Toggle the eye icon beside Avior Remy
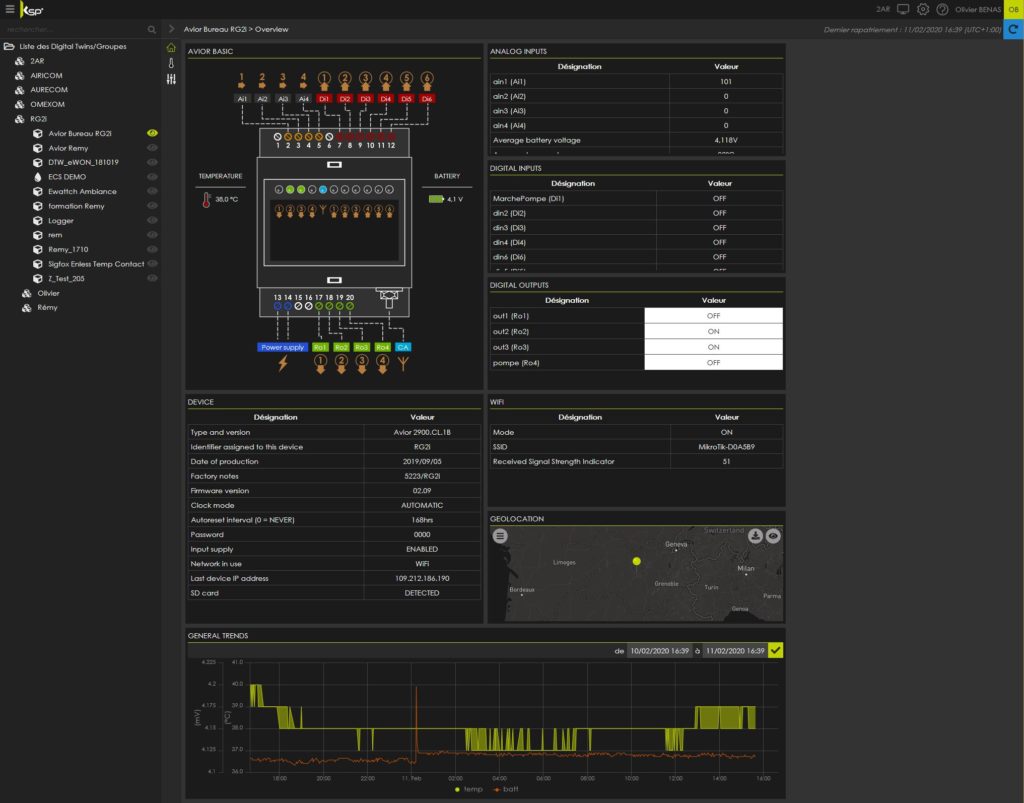Screen dimensions: 1024x803 [153, 147]
